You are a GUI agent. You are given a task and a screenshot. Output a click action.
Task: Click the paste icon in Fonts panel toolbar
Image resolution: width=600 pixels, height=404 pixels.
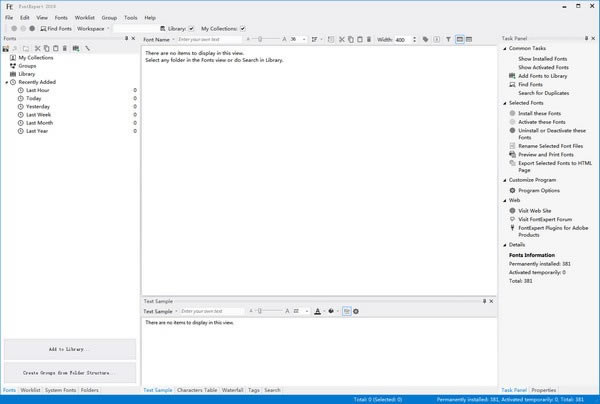point(55,49)
